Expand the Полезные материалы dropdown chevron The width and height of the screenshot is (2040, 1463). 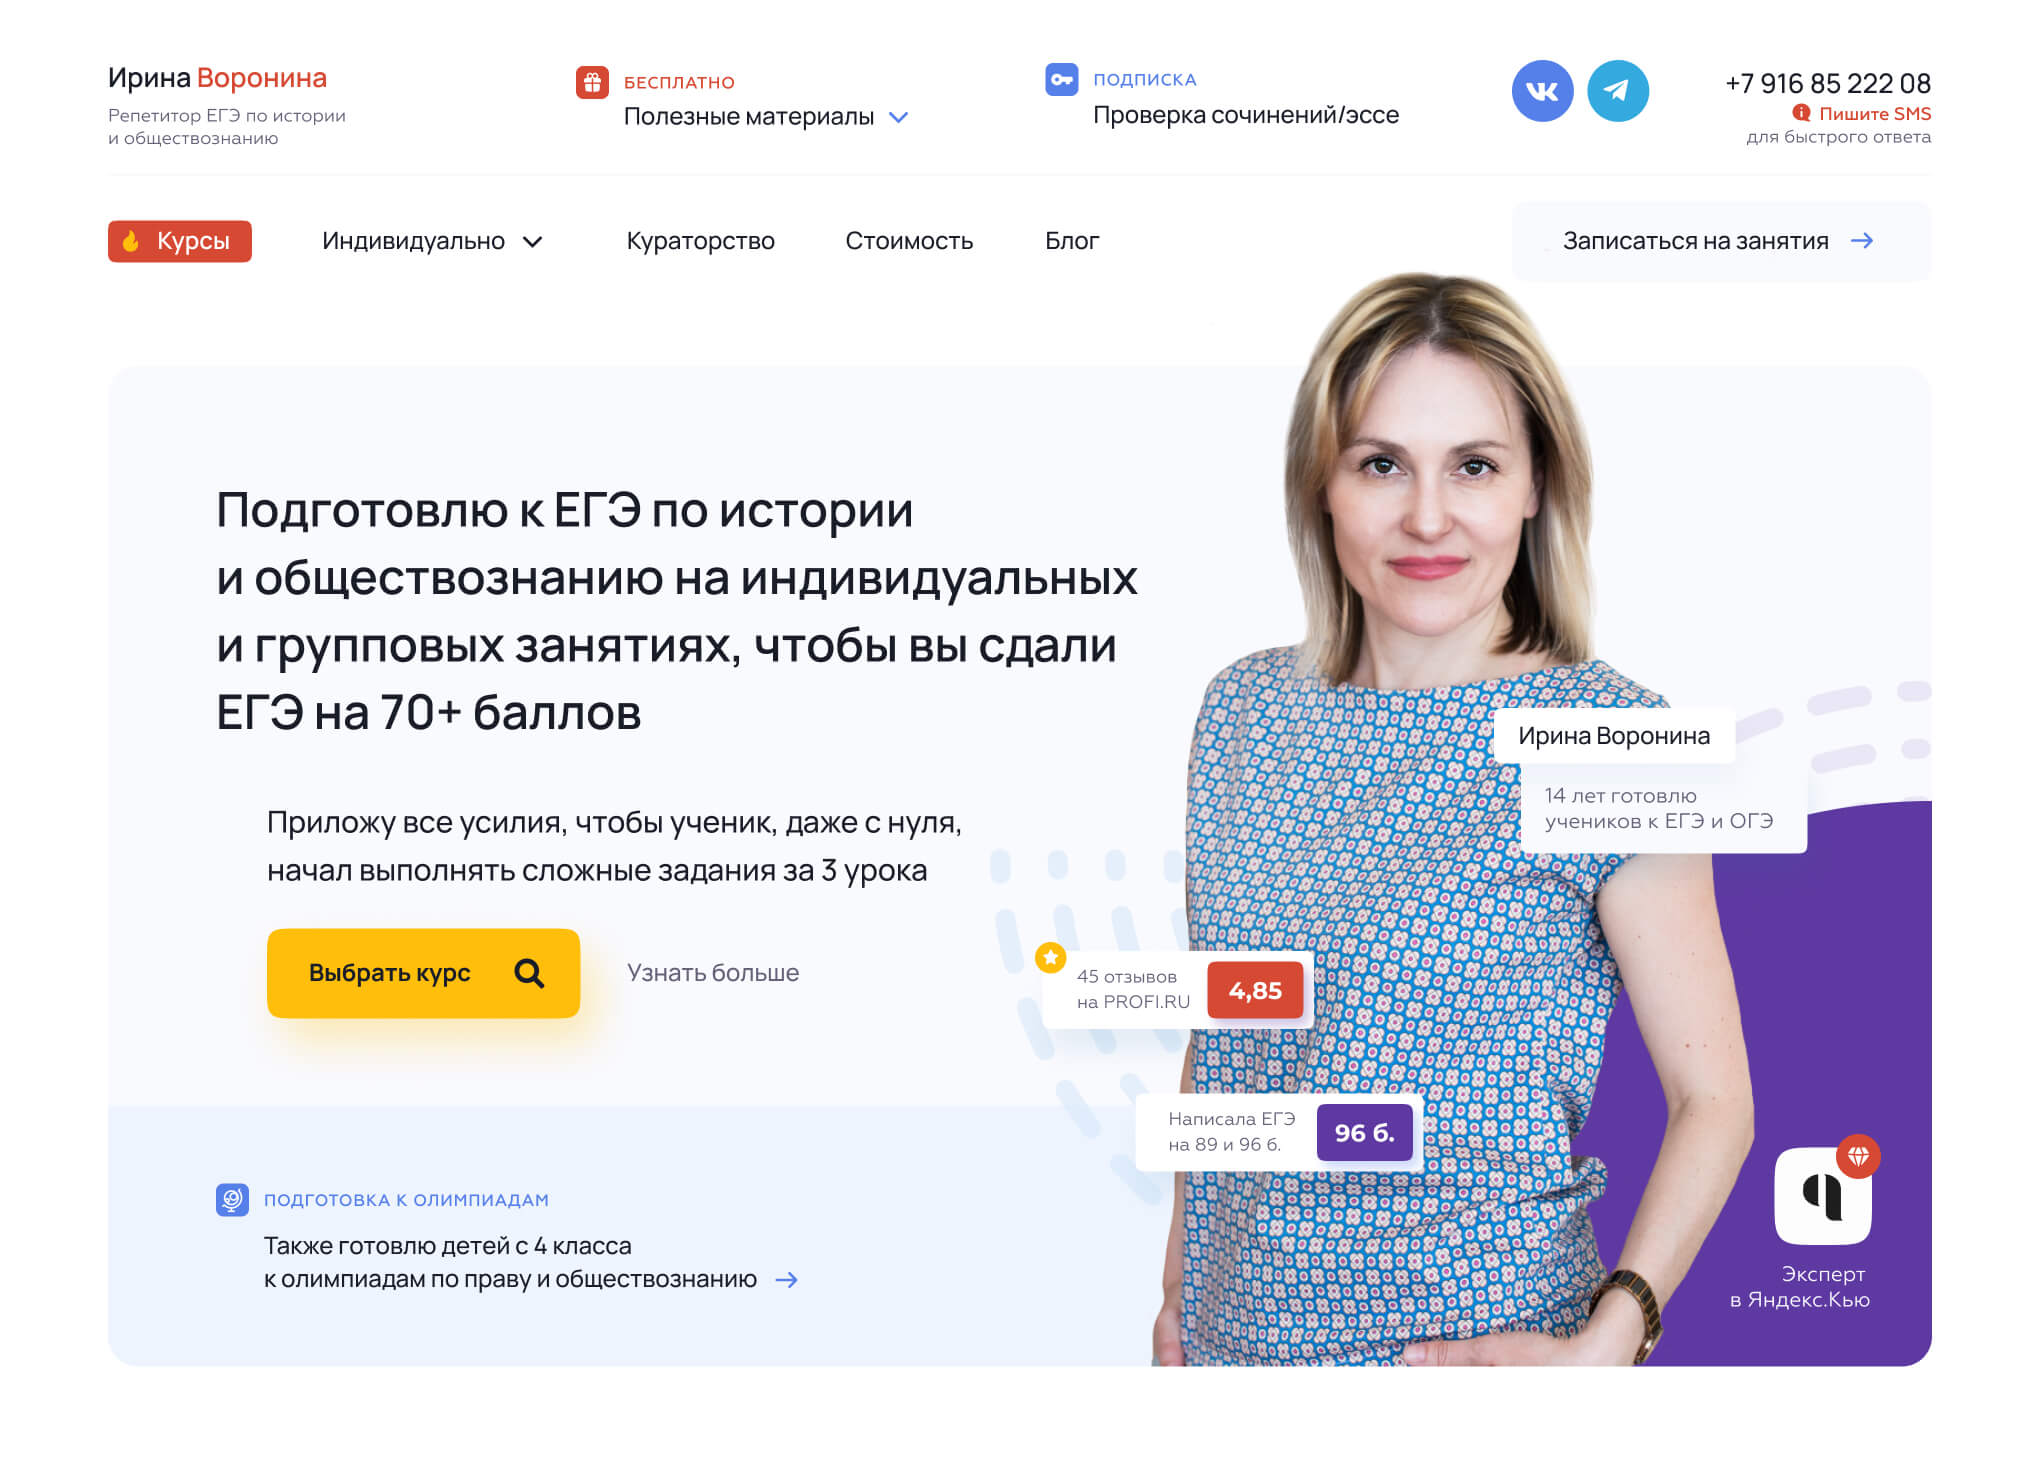point(898,117)
